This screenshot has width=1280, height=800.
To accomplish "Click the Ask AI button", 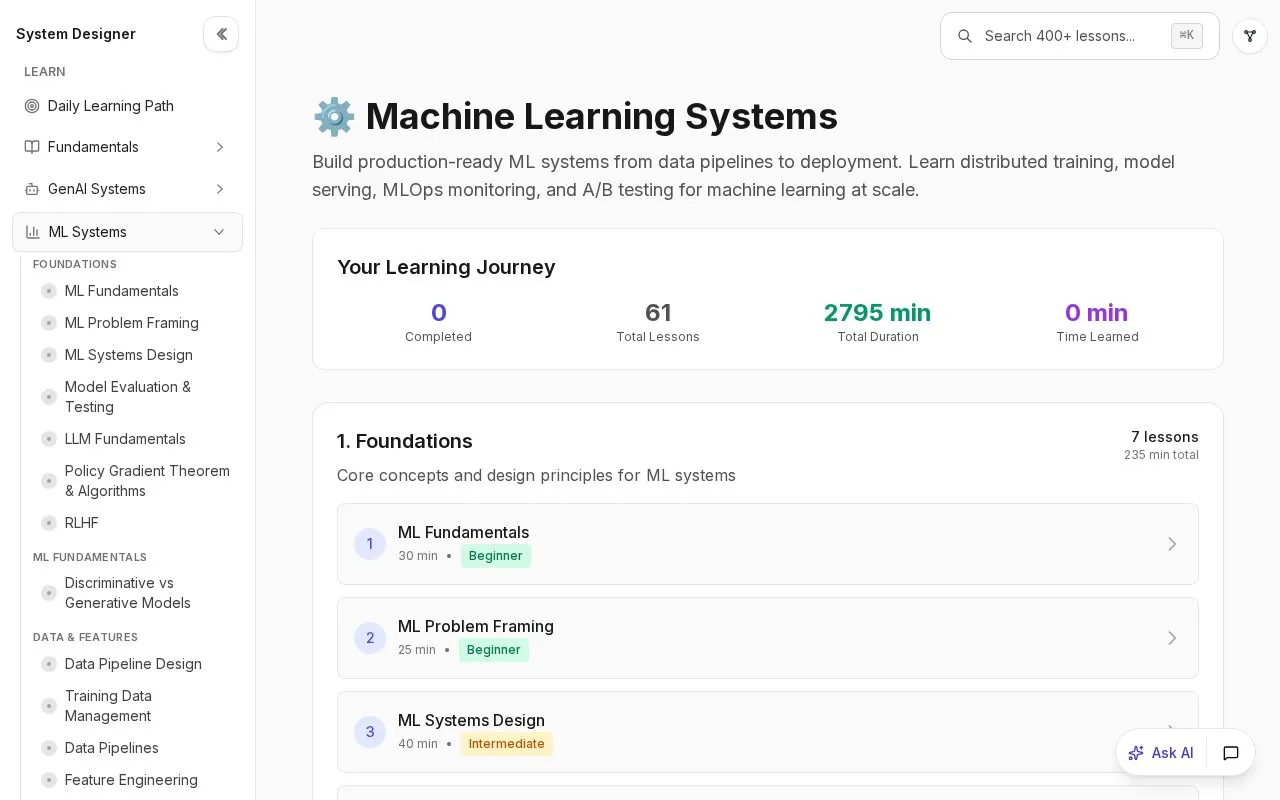I will tap(1161, 753).
